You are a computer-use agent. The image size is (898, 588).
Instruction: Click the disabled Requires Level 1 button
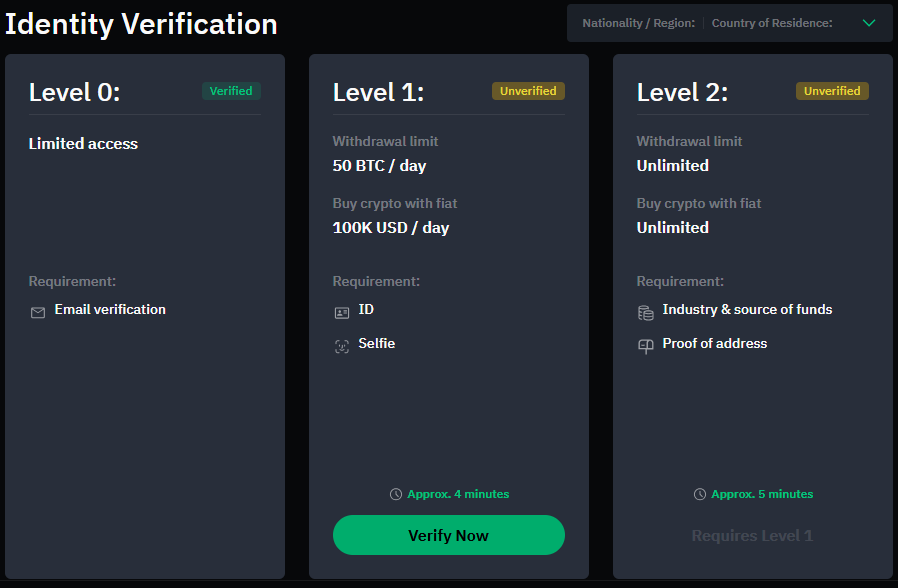752,536
